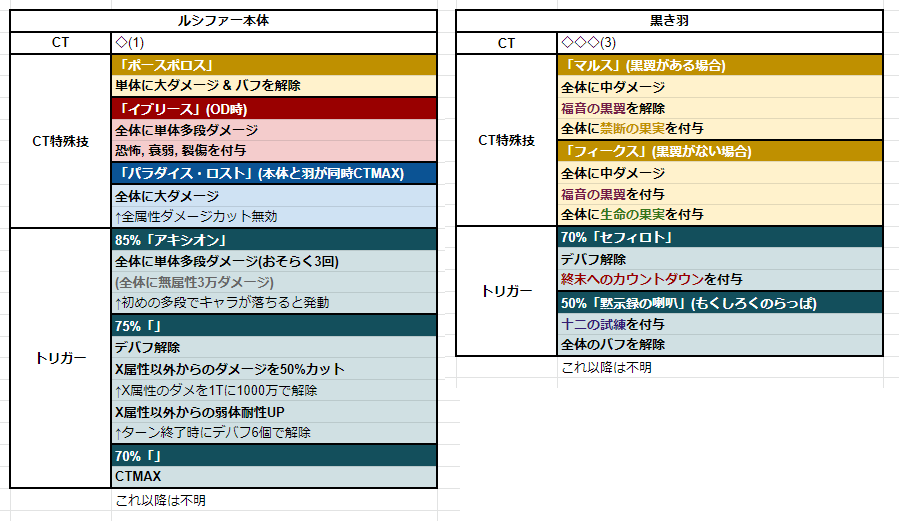Select the 「マルス」(黒翼がある場合) cell

(720, 65)
